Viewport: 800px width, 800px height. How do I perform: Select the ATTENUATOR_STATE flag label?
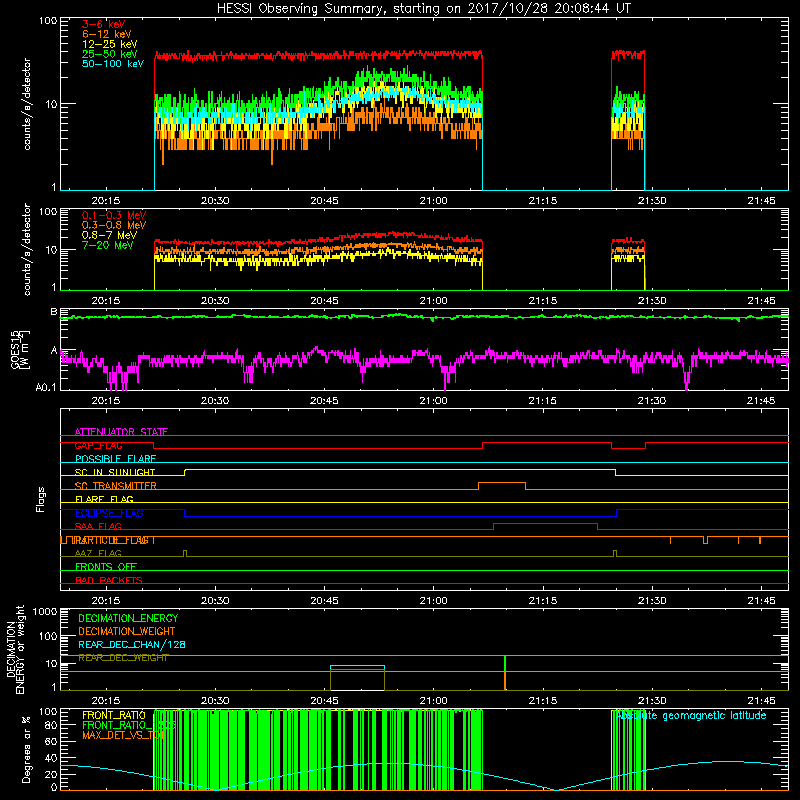click(x=121, y=432)
